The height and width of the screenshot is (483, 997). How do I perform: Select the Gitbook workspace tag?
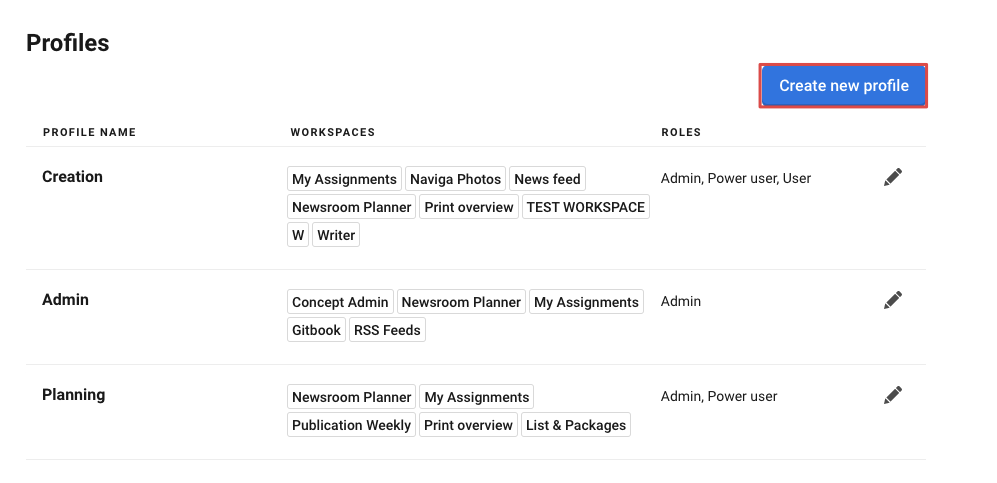316,330
